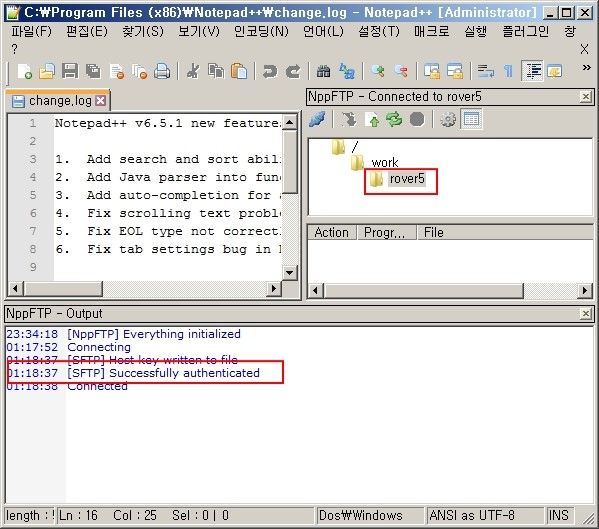Close the change.log tab with its red X
Image resolution: width=599 pixels, height=529 pixels.
[x=100, y=101]
